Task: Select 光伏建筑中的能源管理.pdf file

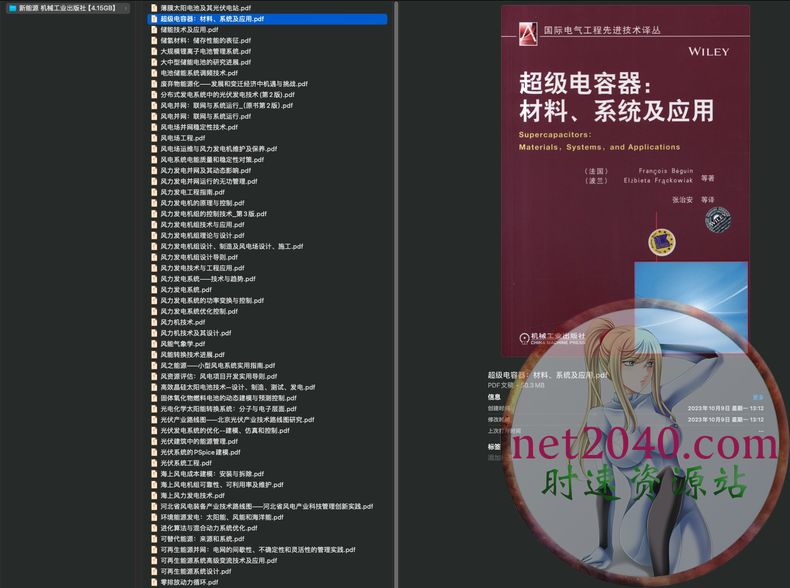Action: [205, 441]
